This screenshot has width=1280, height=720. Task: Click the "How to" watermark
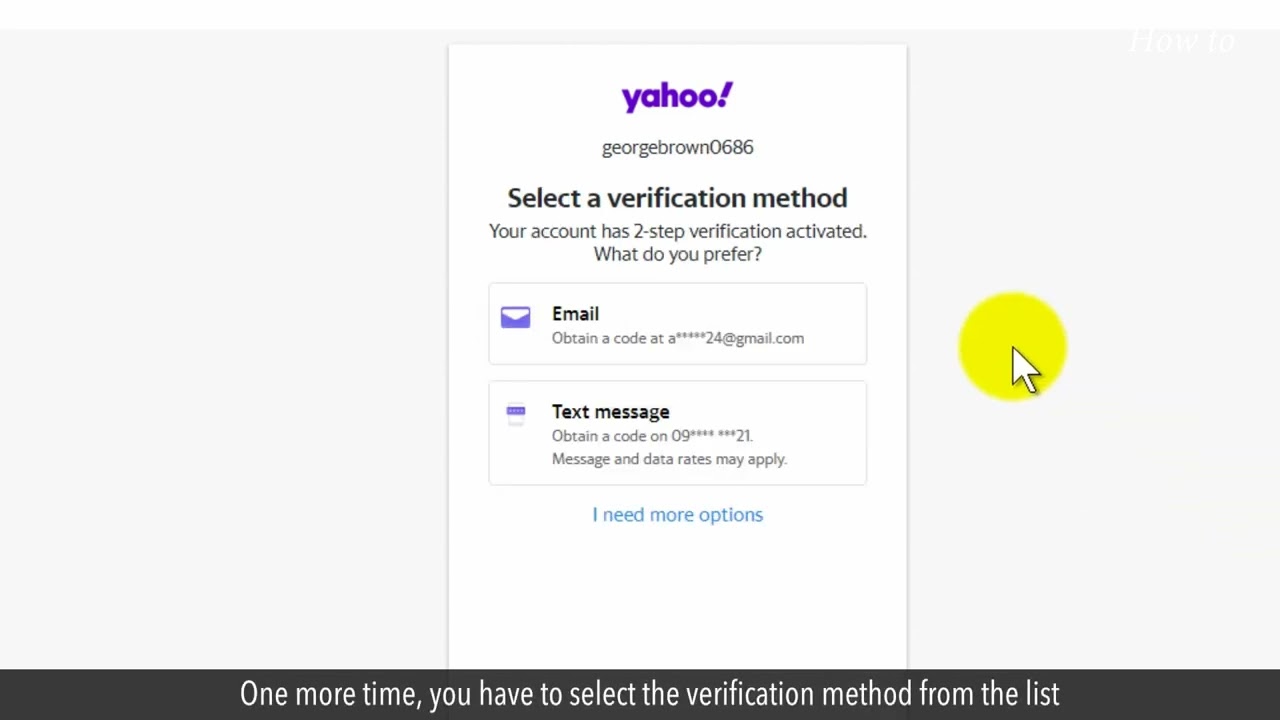pyautogui.click(x=1181, y=41)
